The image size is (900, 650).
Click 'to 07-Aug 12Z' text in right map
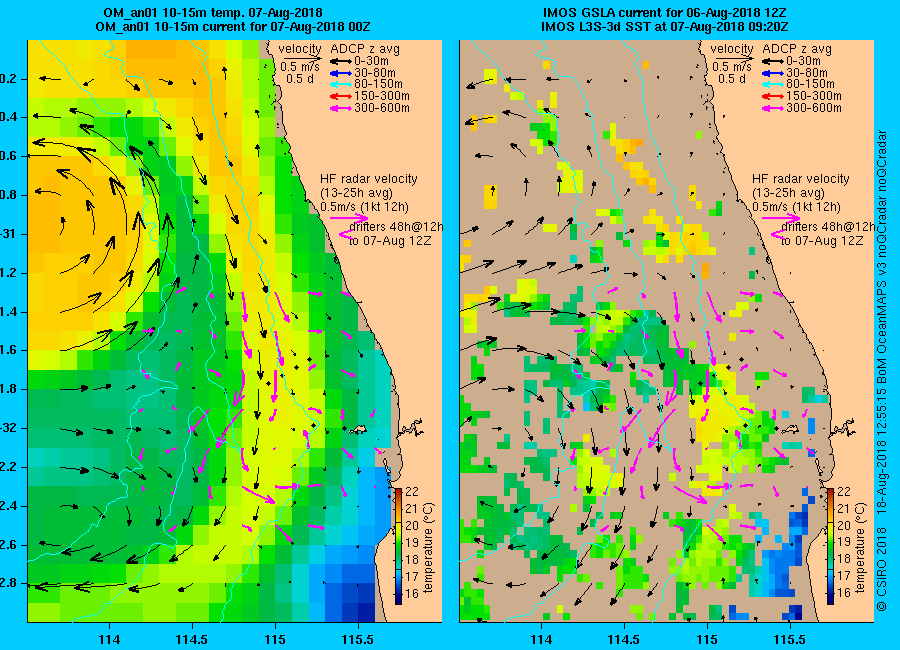point(822,241)
